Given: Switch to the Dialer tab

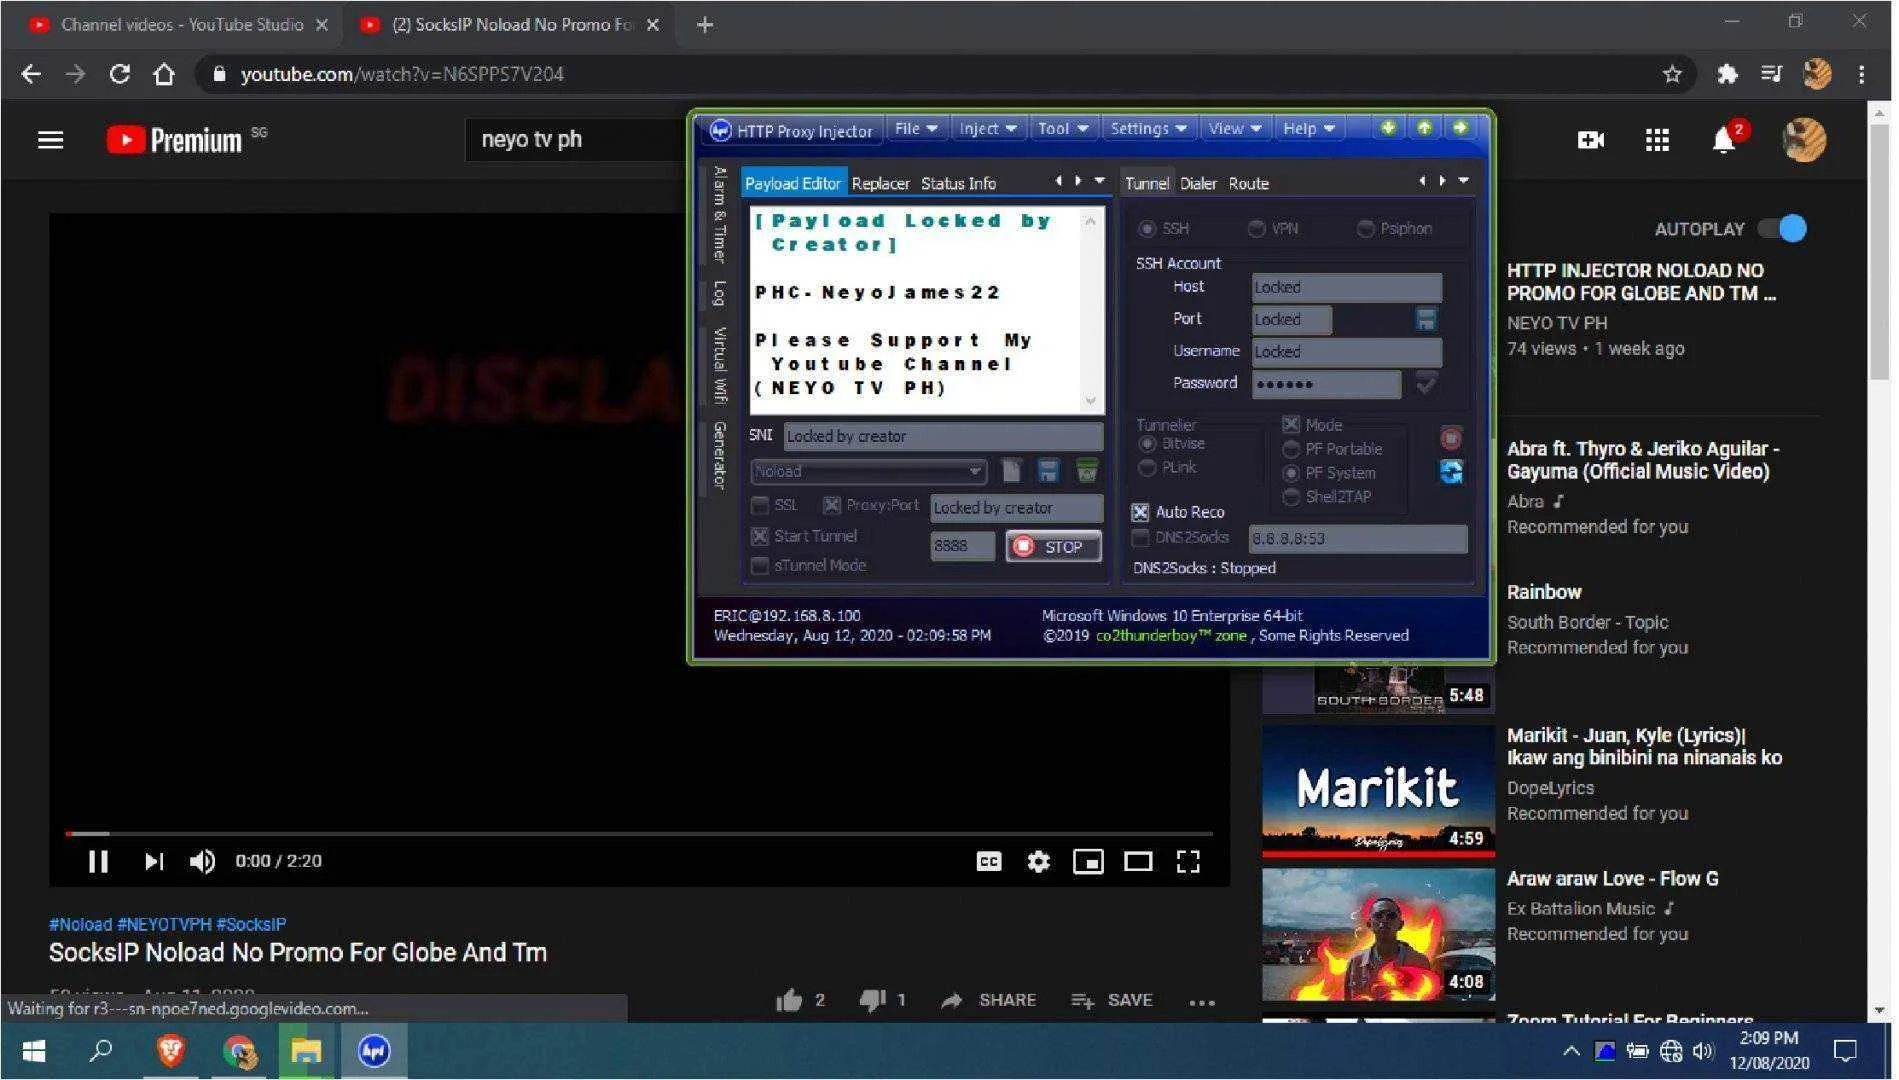Looking at the screenshot, I should (1197, 184).
